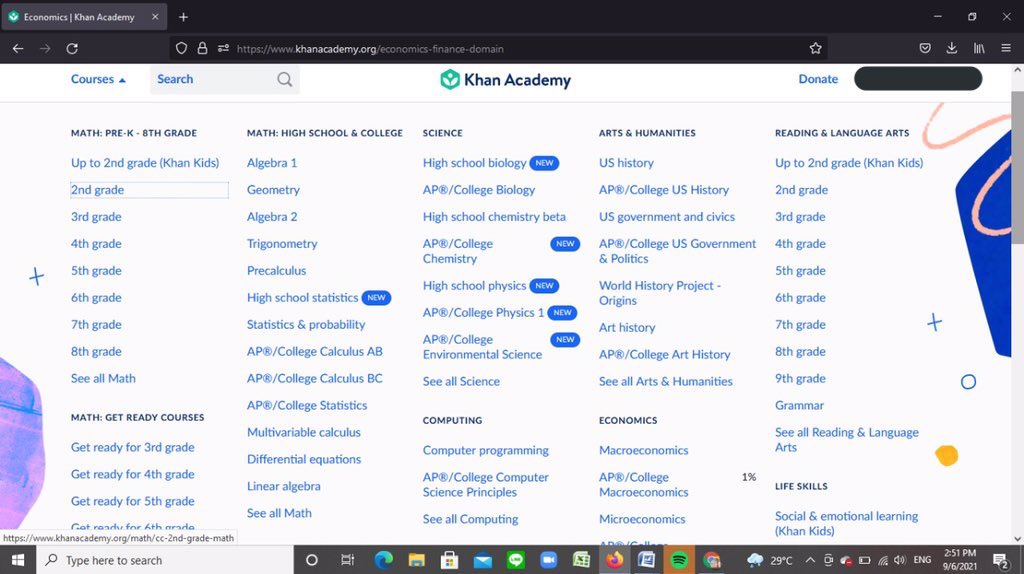Image resolution: width=1024 pixels, height=574 pixels.
Task: Launch Microsoft Edge from the taskbar
Action: point(383,560)
